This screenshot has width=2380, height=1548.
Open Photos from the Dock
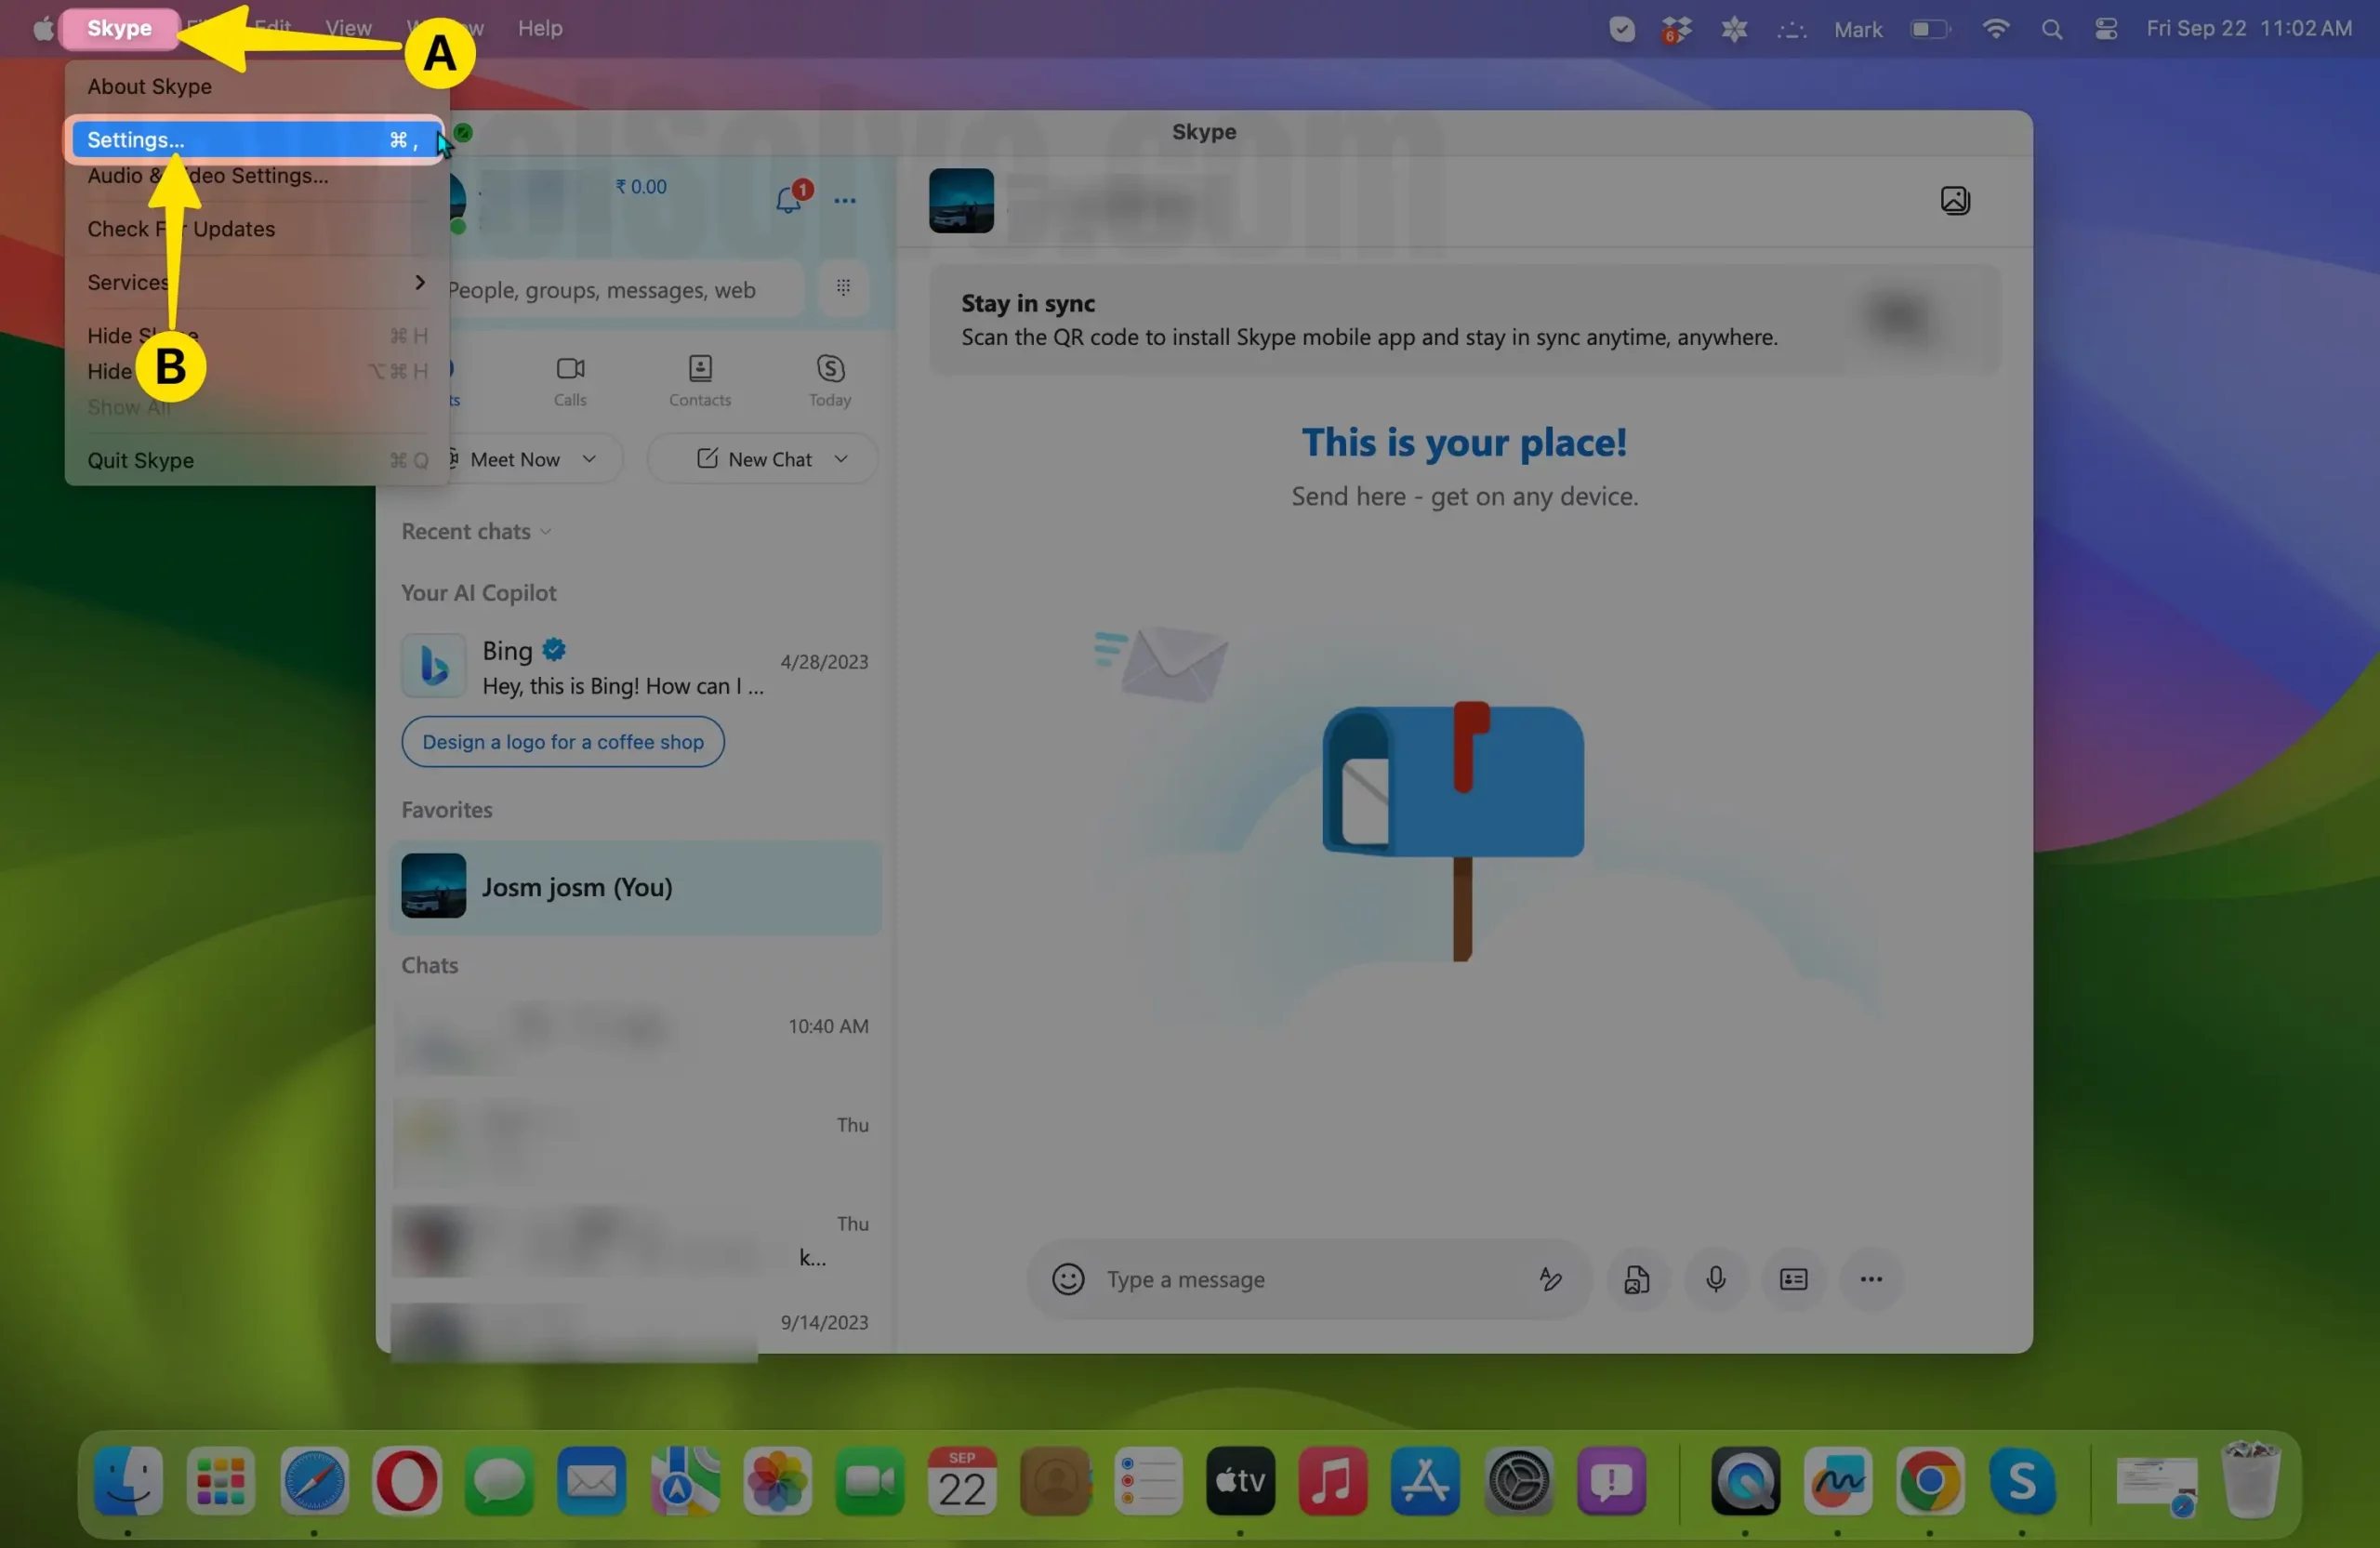777,1480
